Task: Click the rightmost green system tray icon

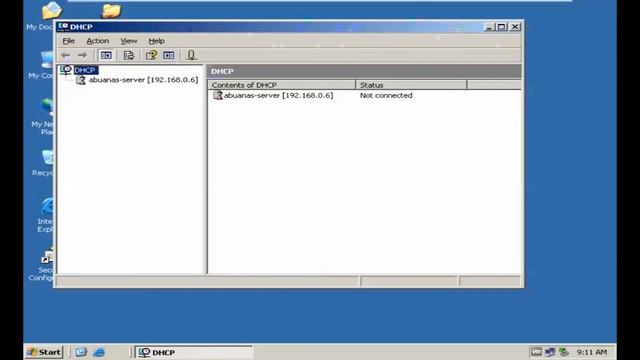Action: coord(564,352)
